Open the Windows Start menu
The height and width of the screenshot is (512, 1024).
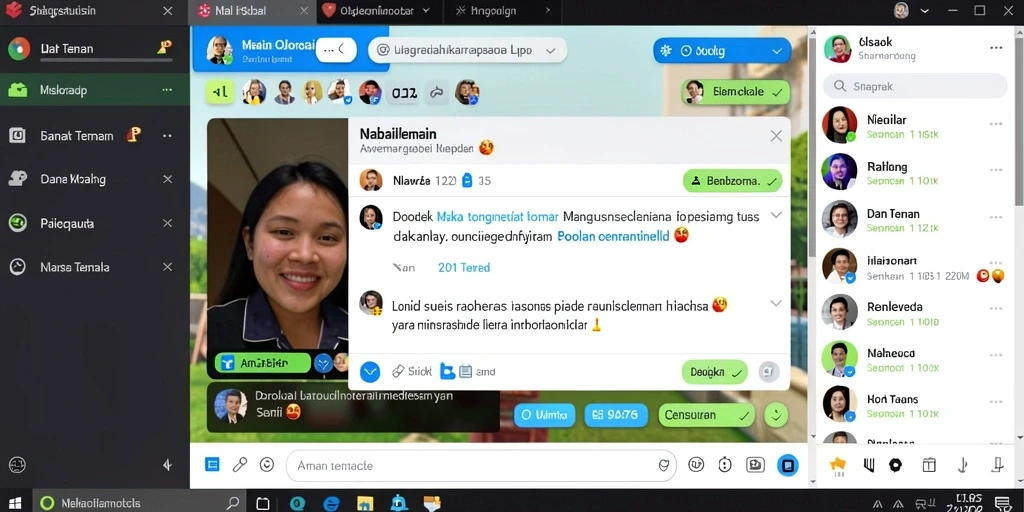tap(14, 503)
